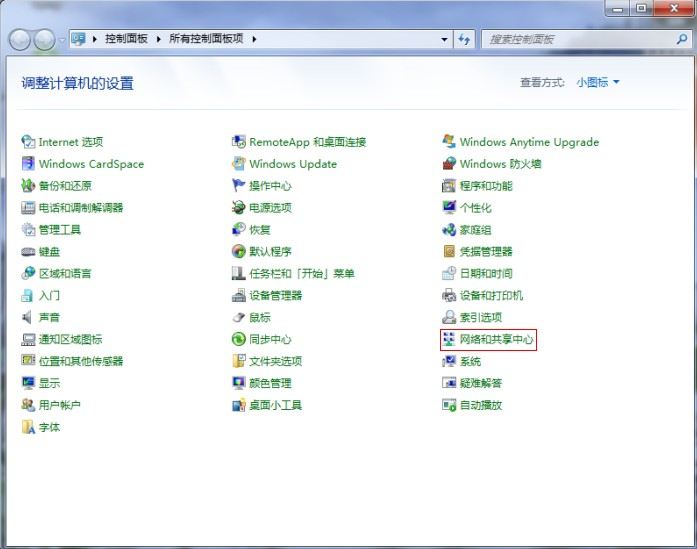Click the 自动播放 icon
The height and width of the screenshot is (549, 697).
click(449, 405)
